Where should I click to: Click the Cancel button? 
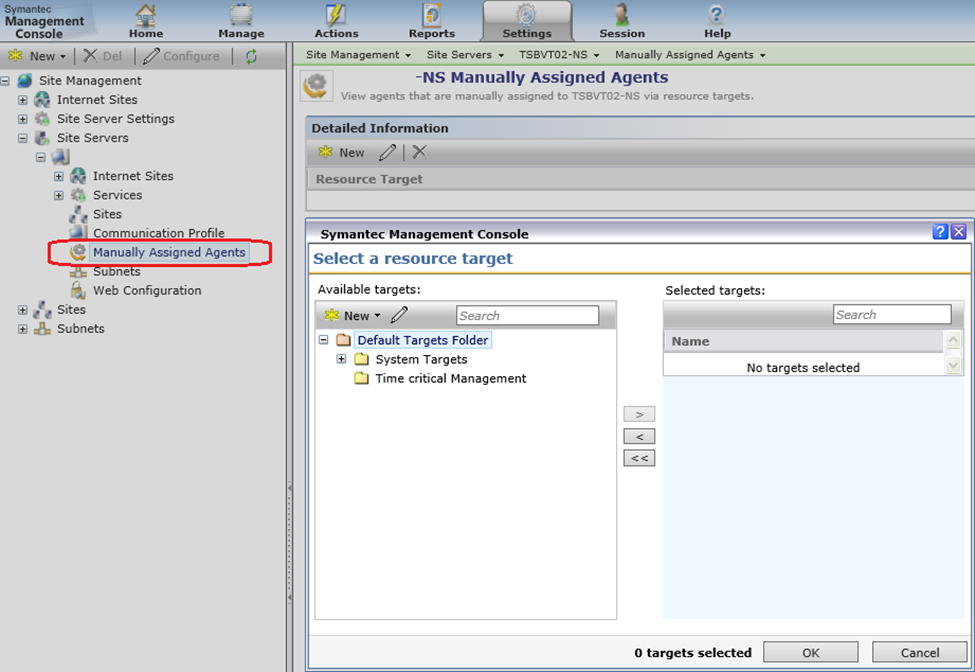click(x=919, y=652)
